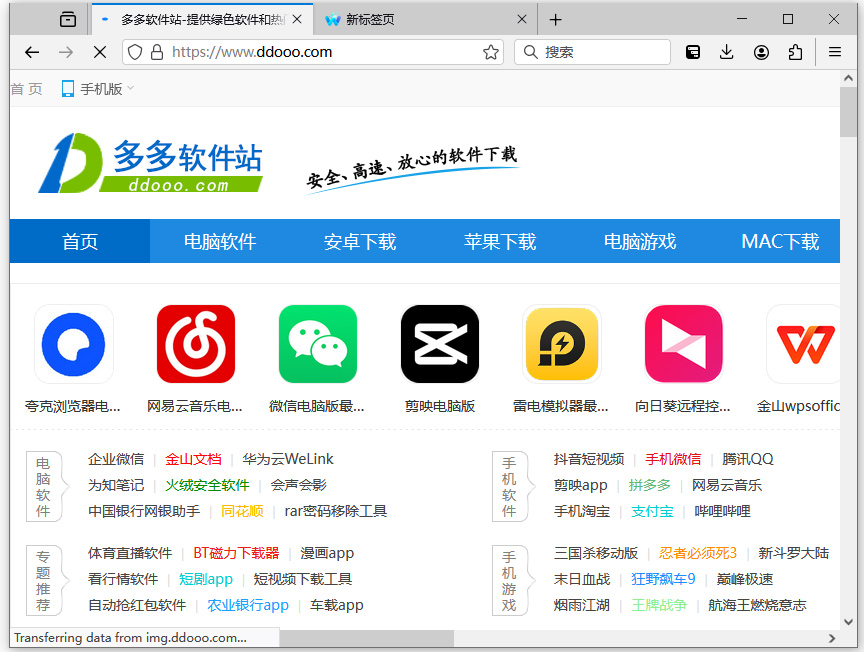Click the address bar URL field

tap(313, 52)
